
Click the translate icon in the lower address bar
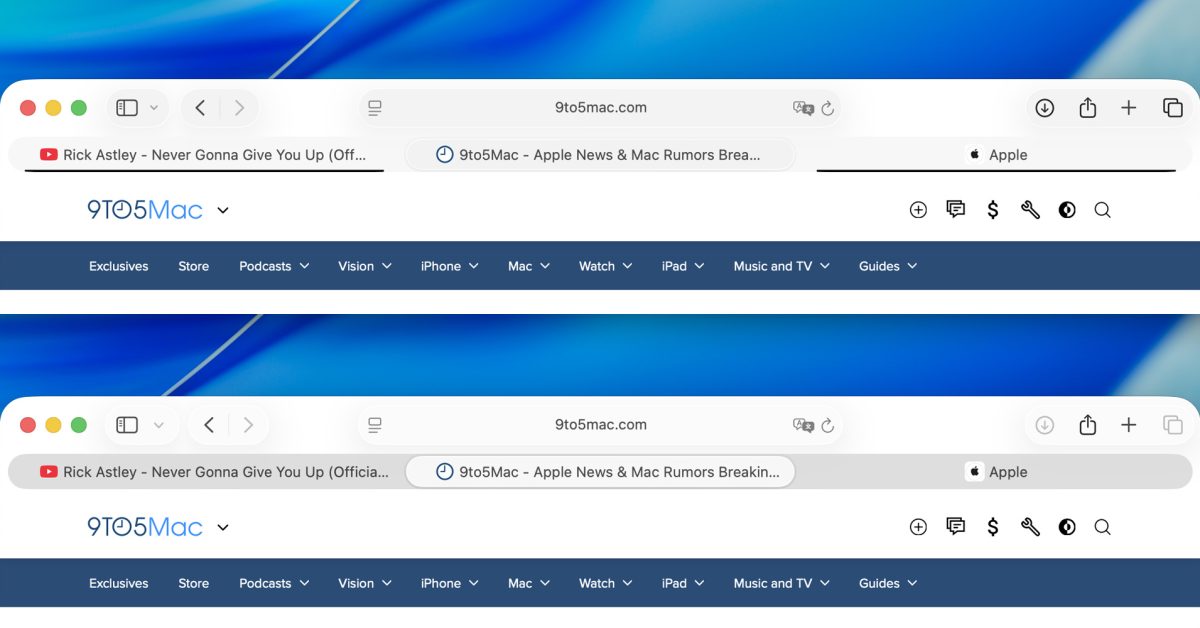(803, 425)
